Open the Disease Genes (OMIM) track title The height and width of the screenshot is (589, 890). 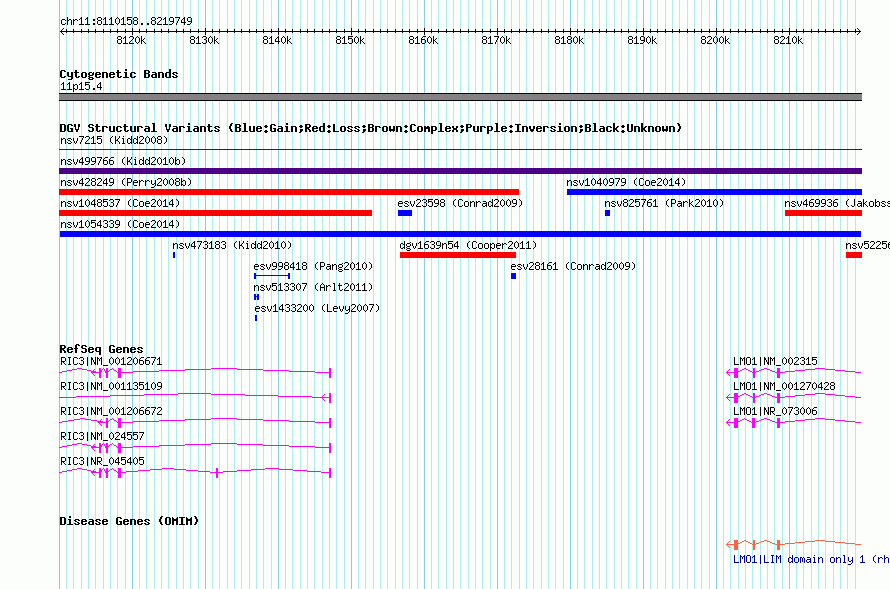[129, 521]
